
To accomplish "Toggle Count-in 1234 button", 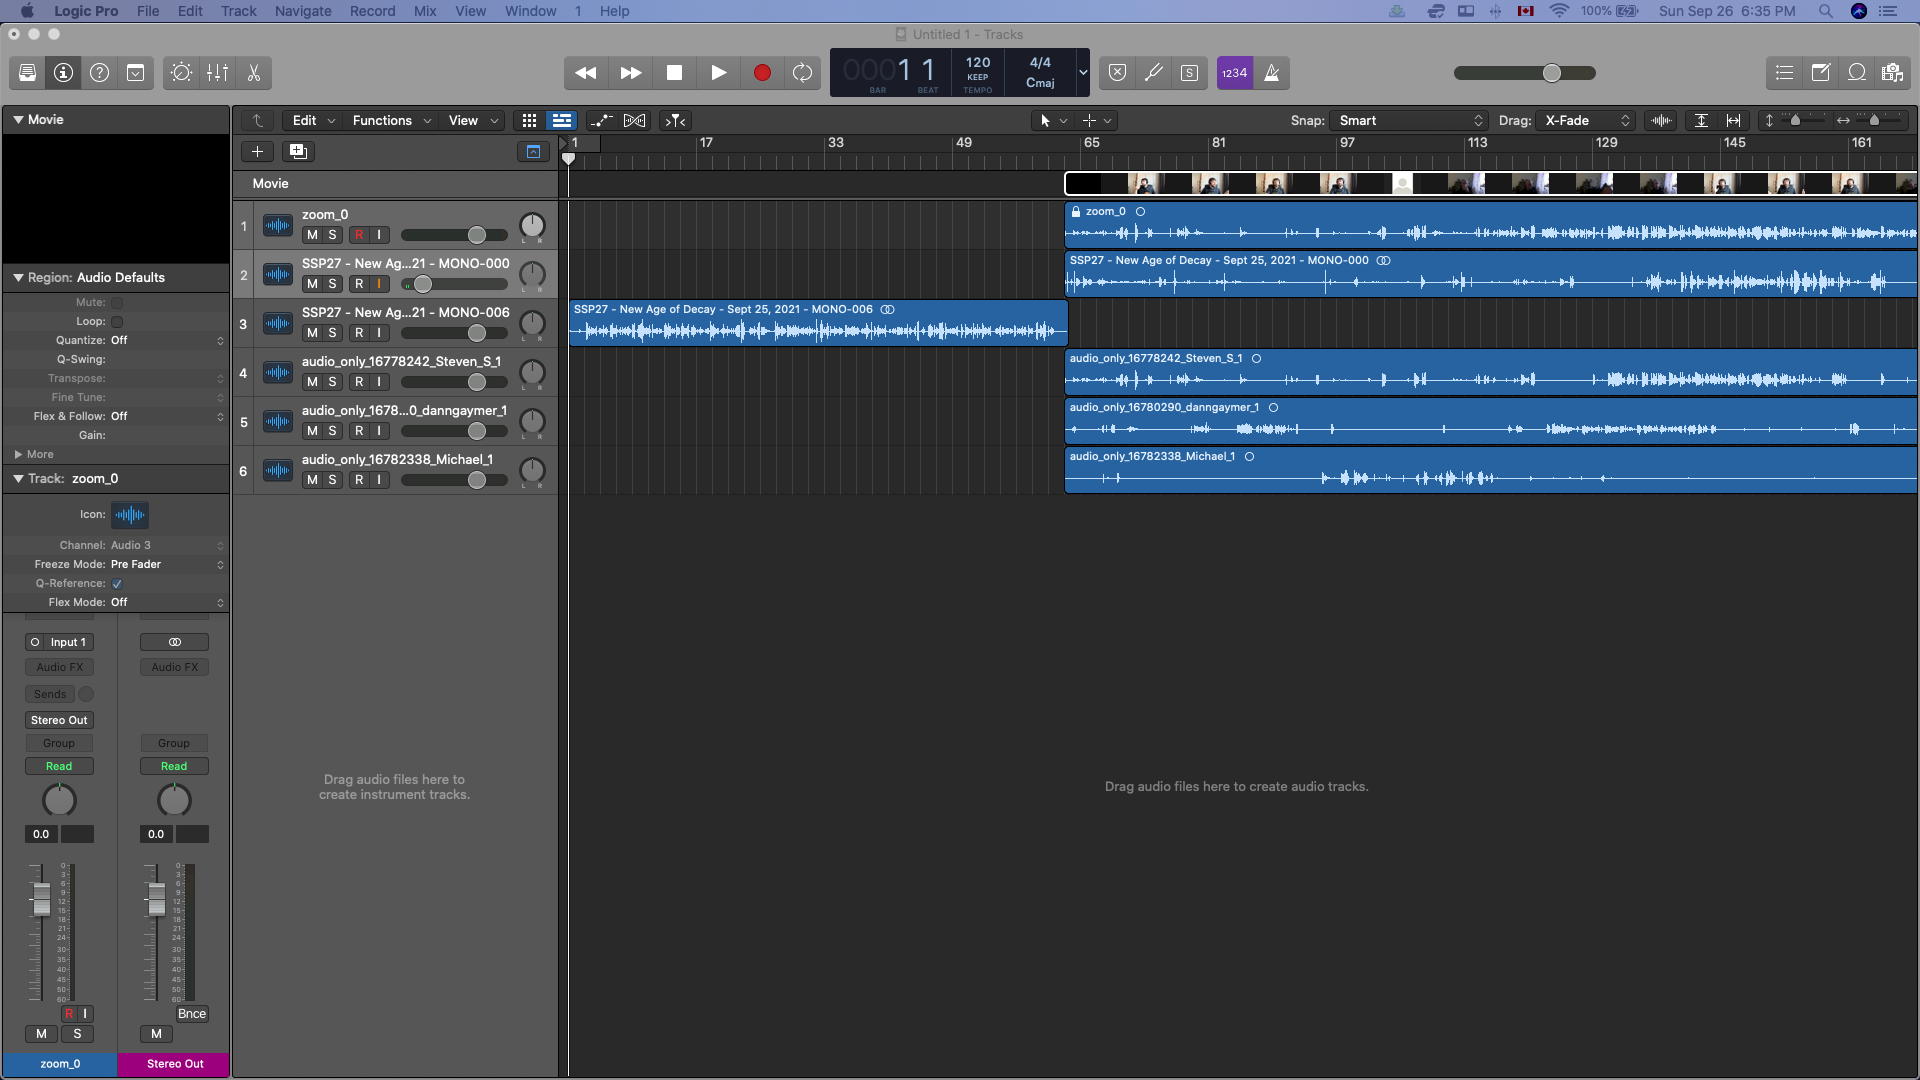I will tap(1235, 73).
